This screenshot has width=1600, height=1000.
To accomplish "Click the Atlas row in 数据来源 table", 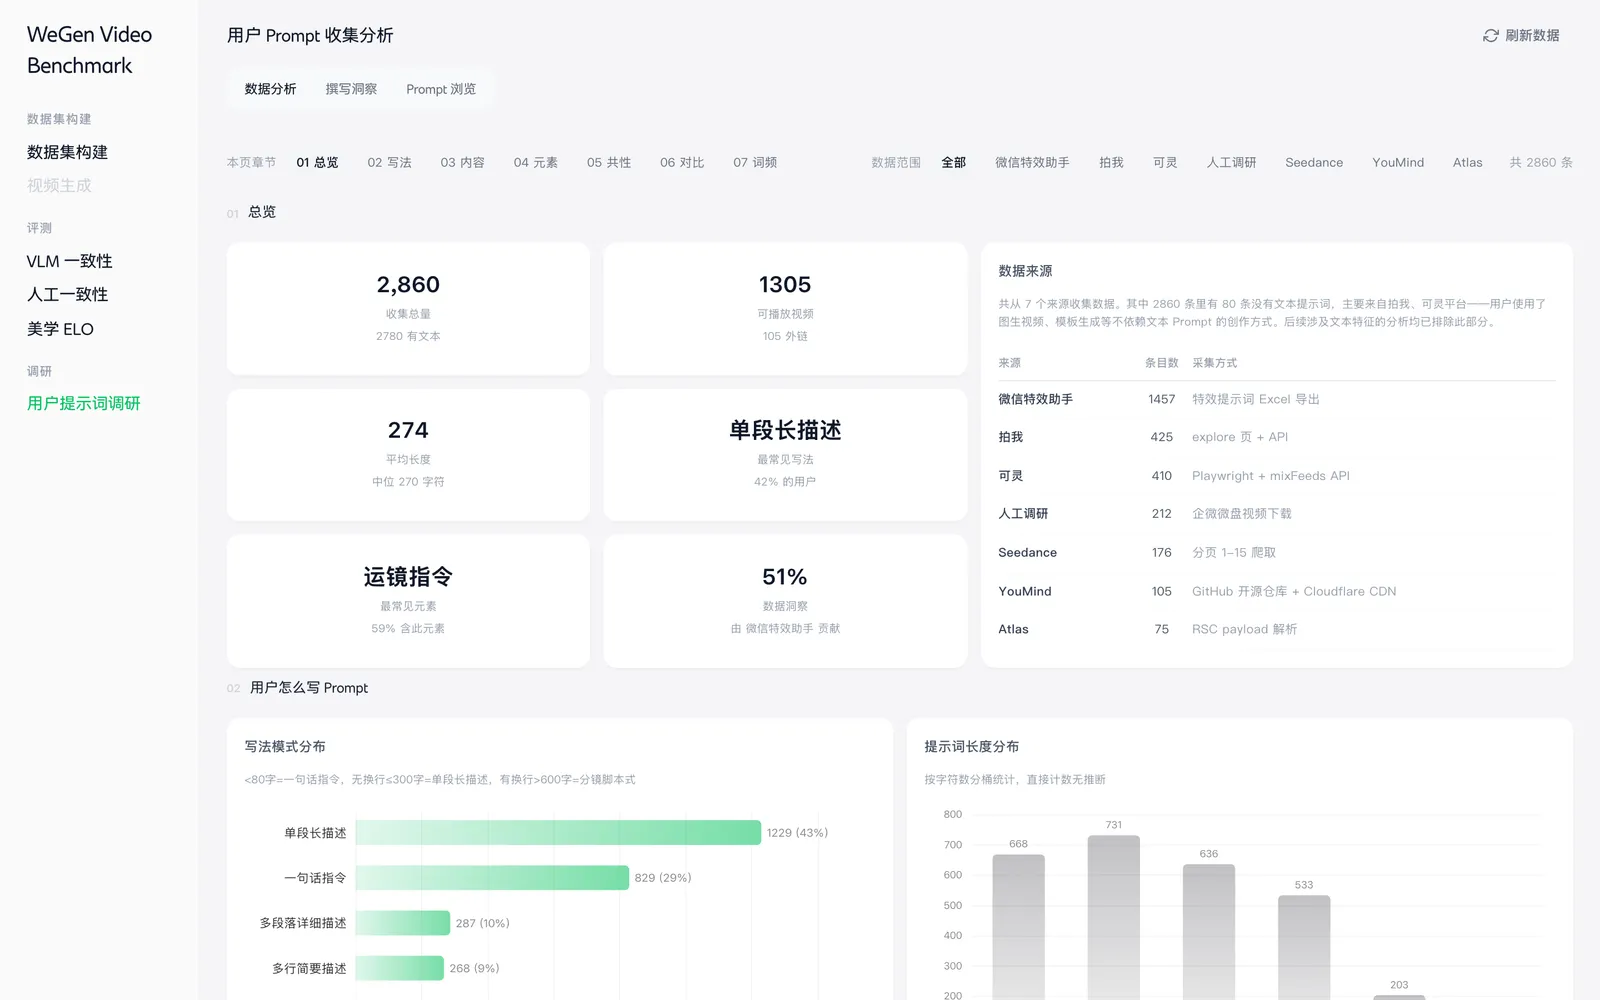I will [1276, 629].
